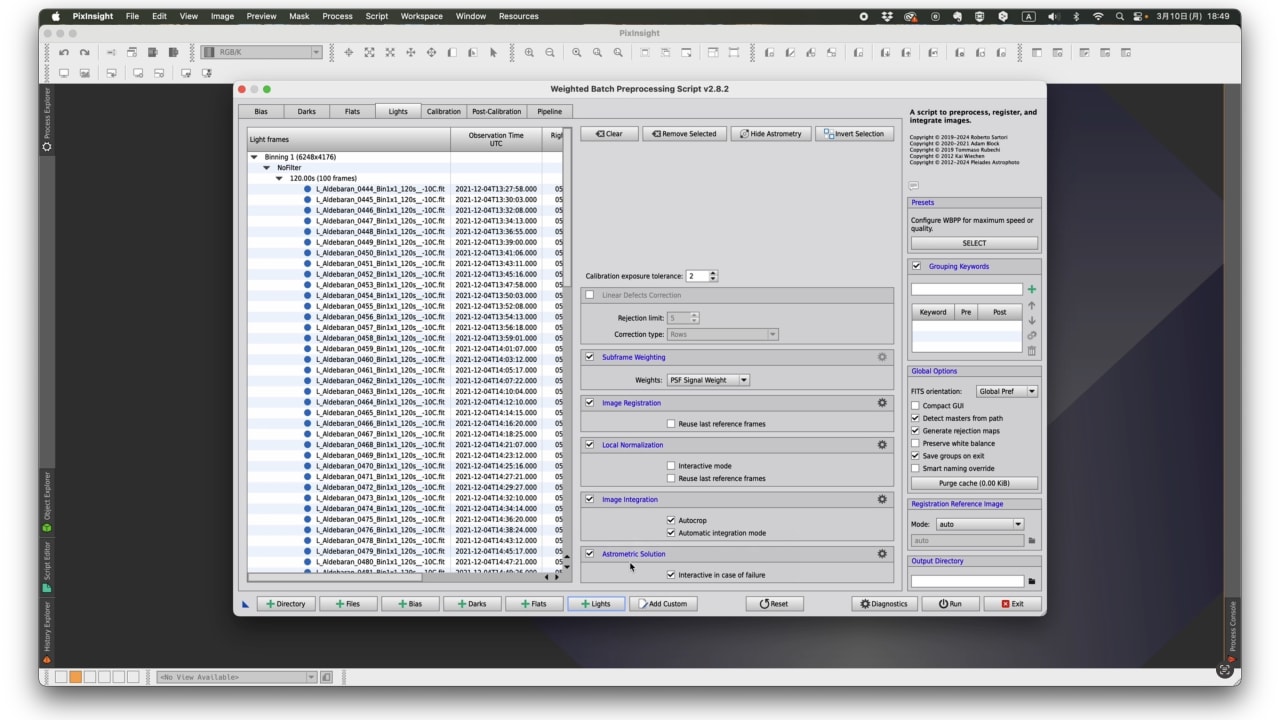
Task: Open Subframe Weighting settings gear
Action: click(882, 357)
